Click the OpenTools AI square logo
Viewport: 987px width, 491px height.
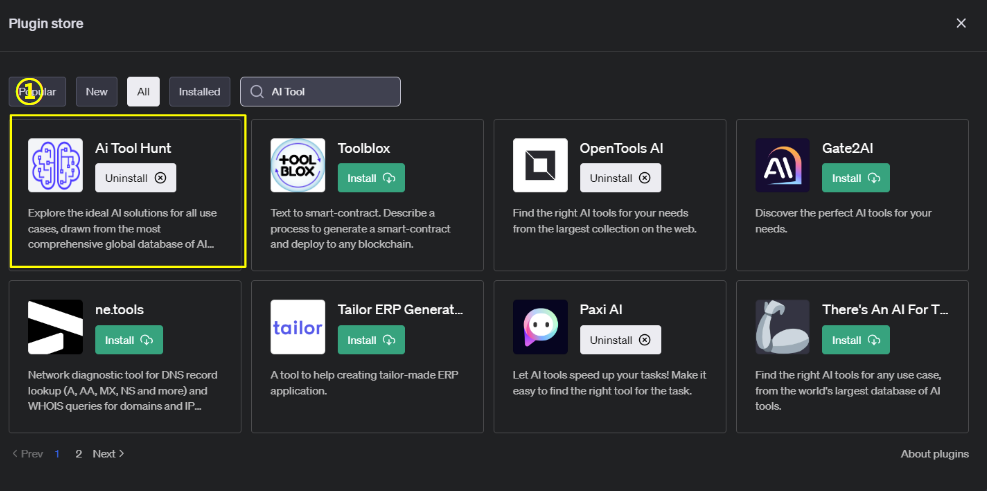point(540,165)
